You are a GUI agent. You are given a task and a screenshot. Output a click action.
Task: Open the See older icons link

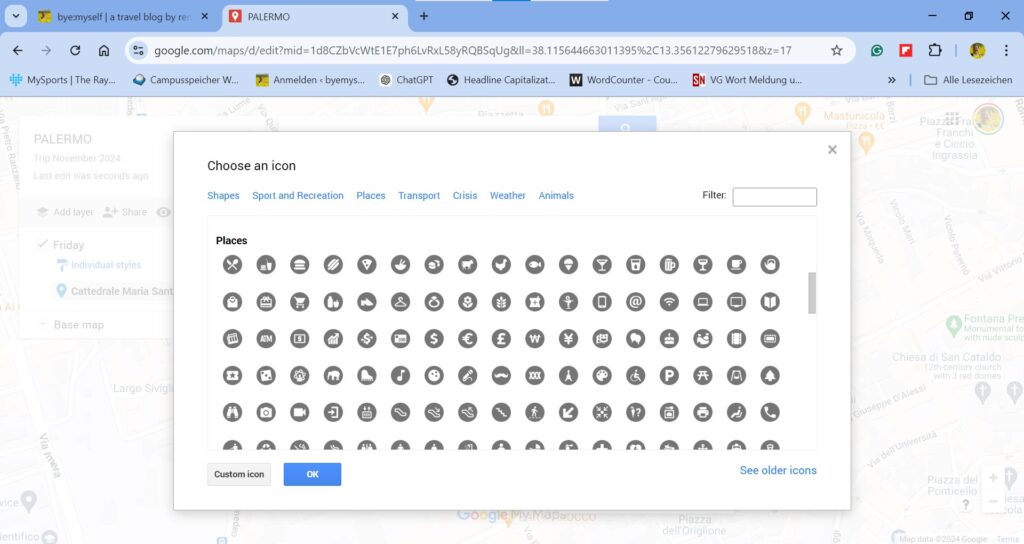(778, 470)
